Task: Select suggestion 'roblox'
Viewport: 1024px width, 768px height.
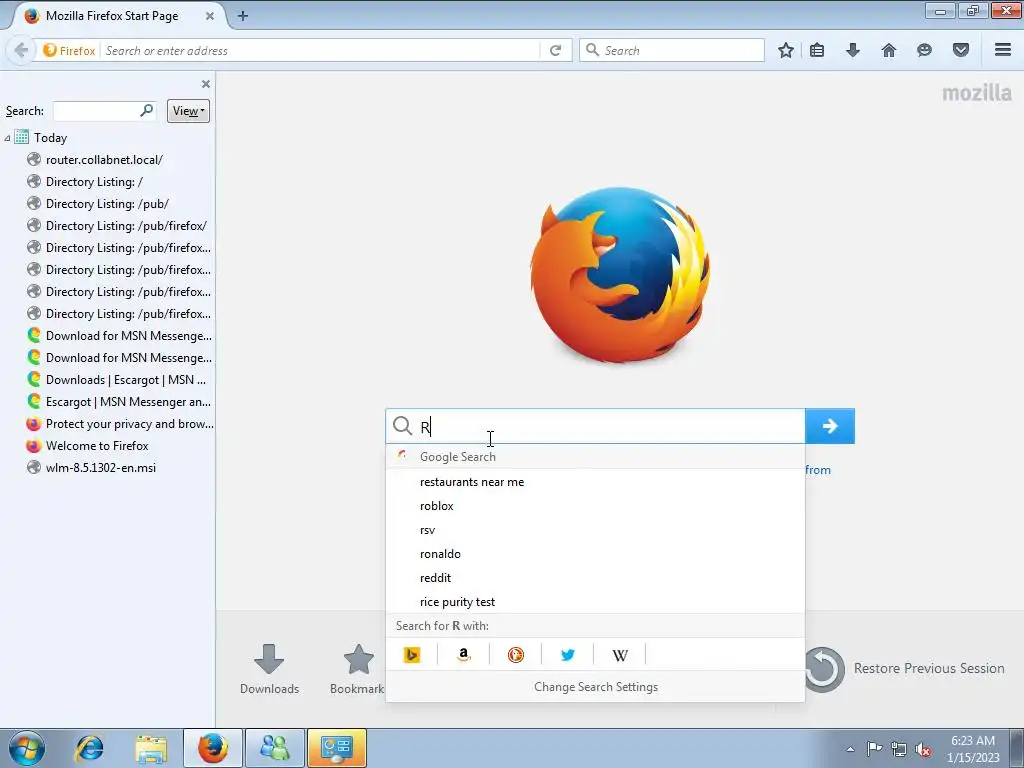Action: coord(596,506)
